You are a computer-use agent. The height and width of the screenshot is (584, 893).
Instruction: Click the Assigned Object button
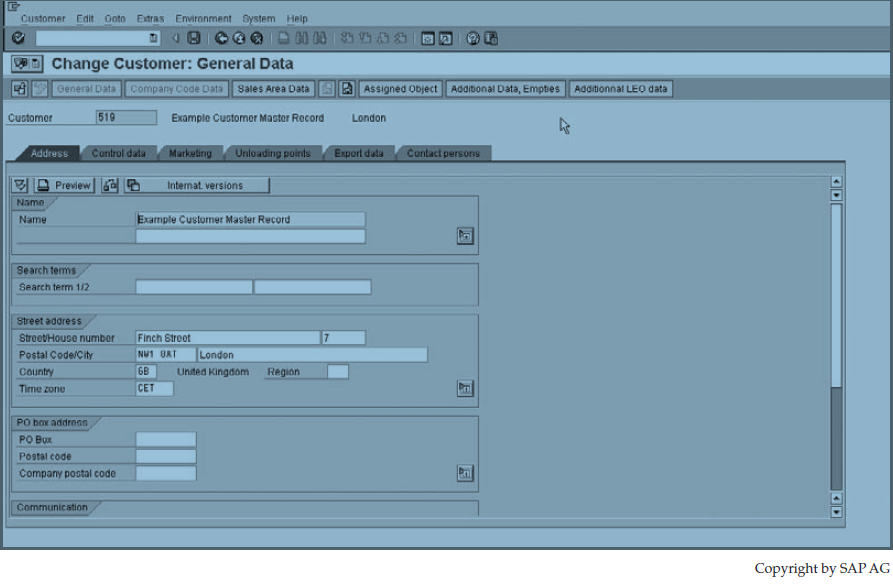point(399,88)
